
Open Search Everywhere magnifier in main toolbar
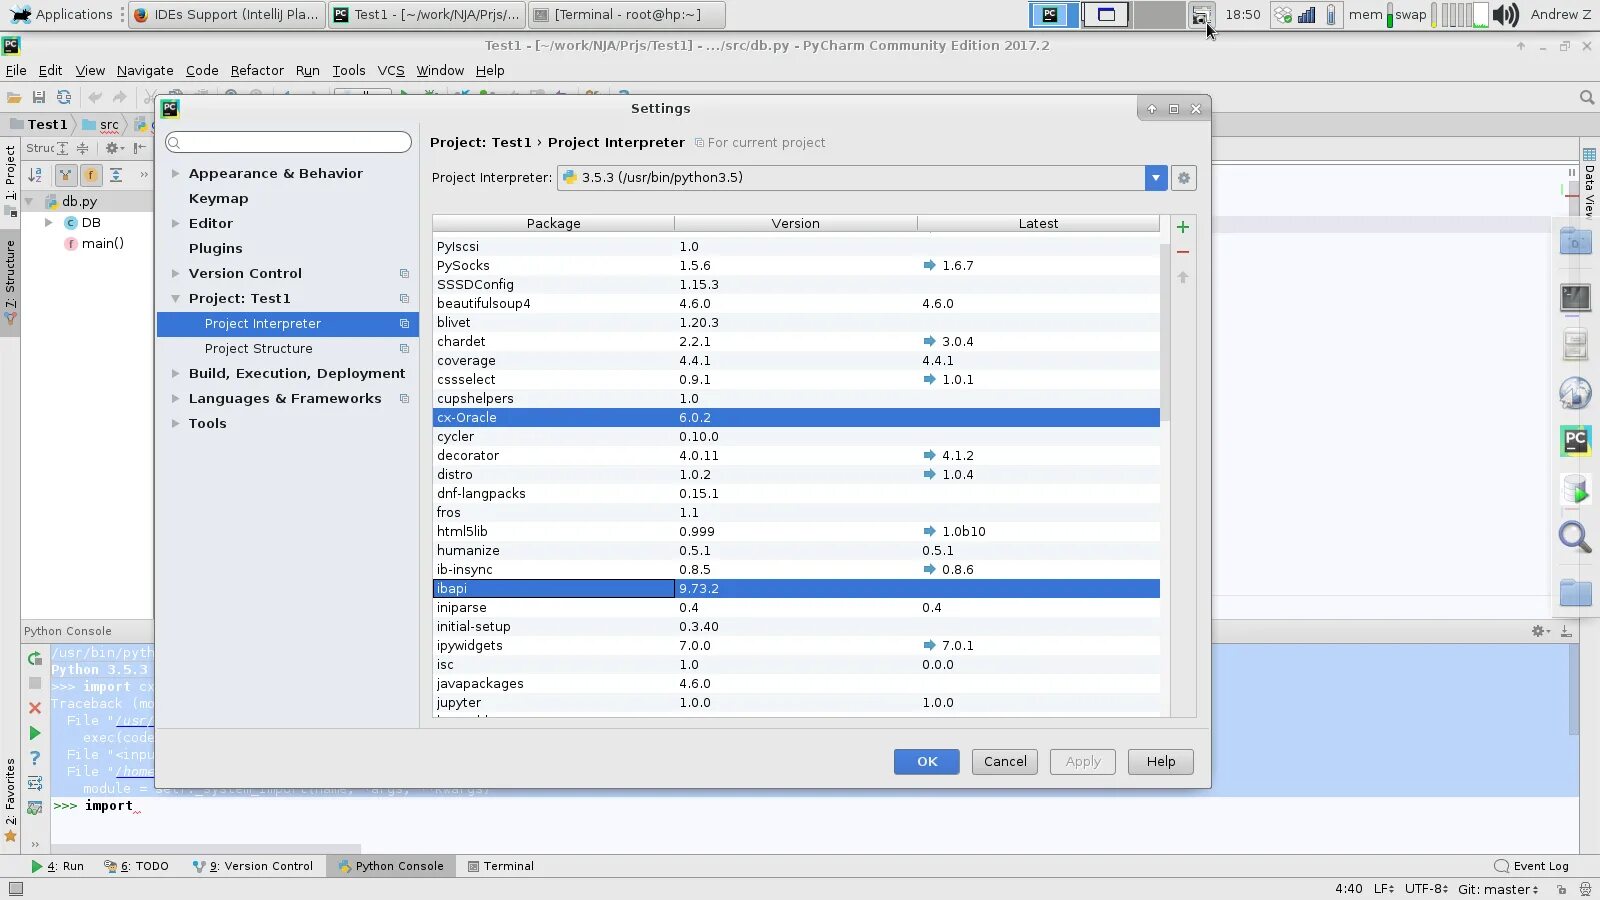1586,97
